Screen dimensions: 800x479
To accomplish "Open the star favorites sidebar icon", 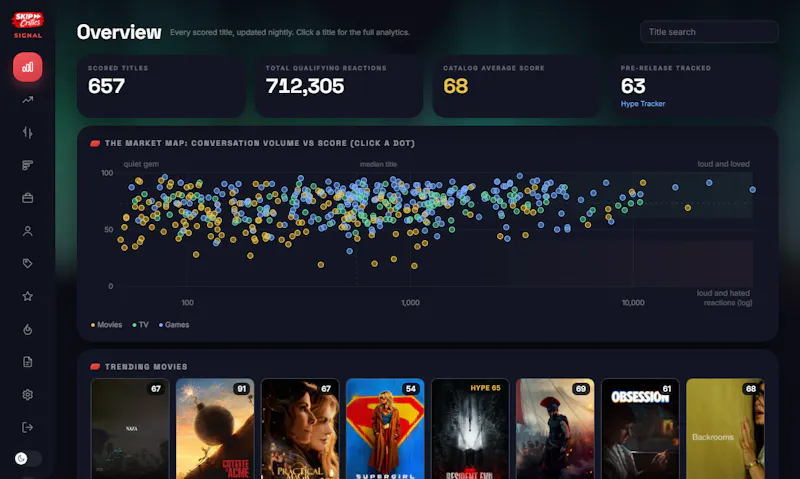I will (28, 296).
